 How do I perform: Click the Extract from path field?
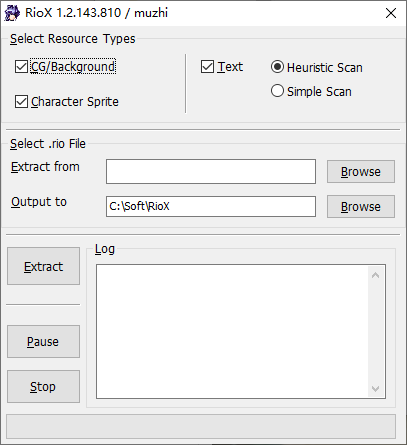click(211, 171)
